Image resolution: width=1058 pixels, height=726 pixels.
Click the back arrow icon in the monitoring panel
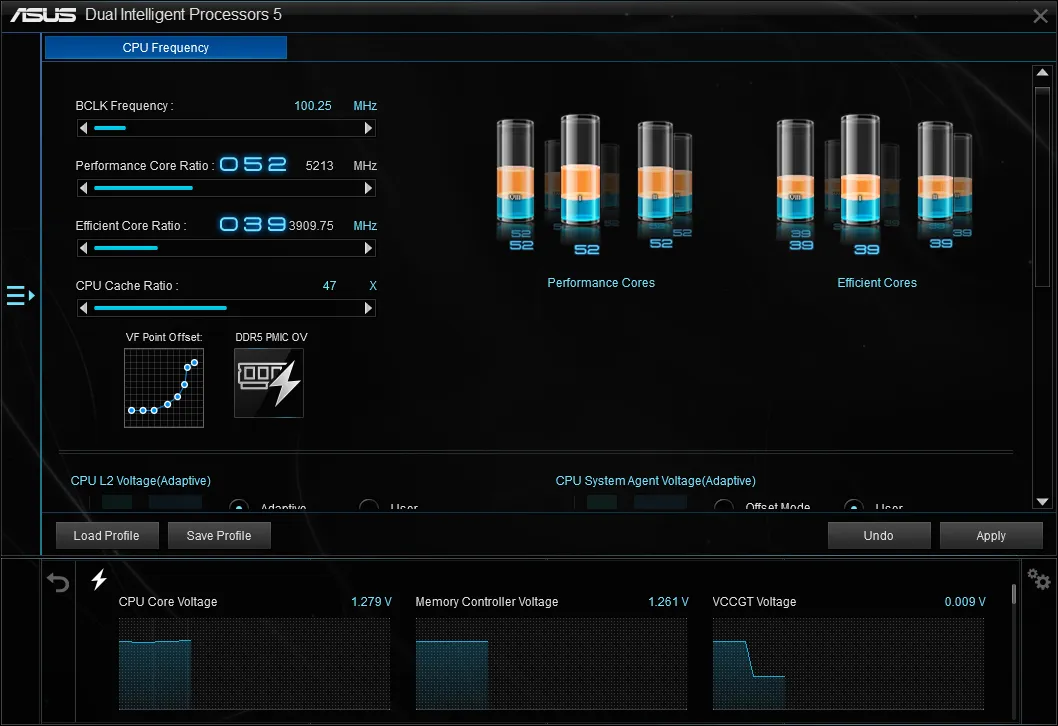(x=58, y=582)
